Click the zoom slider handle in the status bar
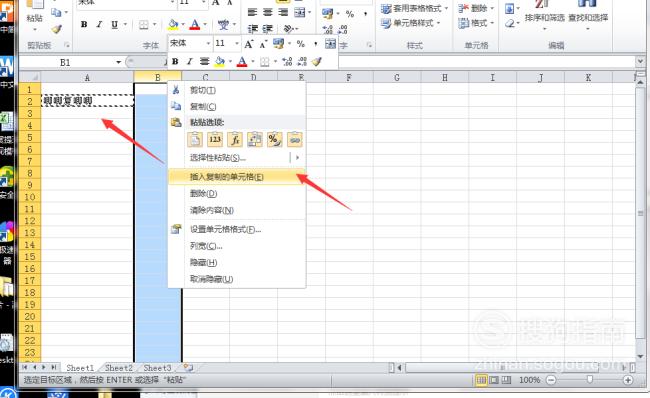This screenshot has width=650, height=398. pyautogui.click(x=589, y=380)
